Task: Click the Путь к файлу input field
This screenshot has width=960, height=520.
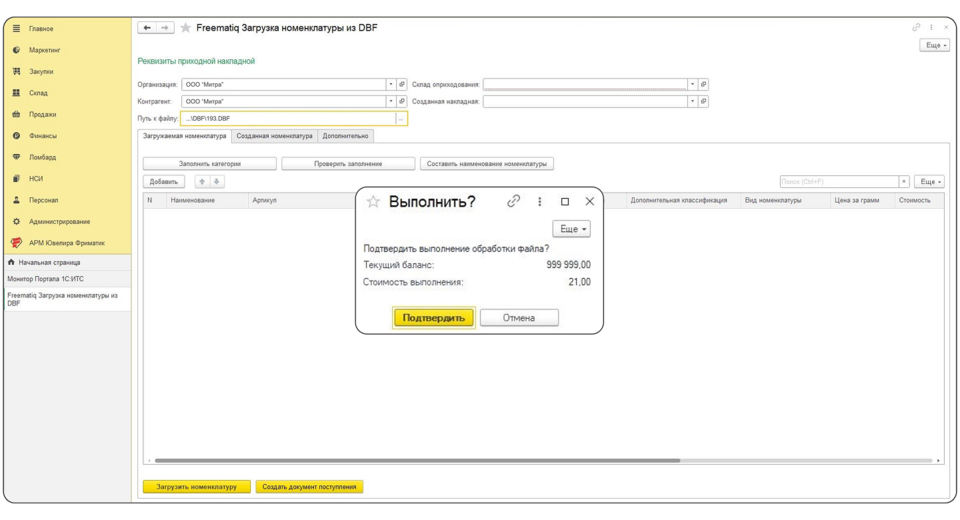Action: pyautogui.click(x=288, y=119)
